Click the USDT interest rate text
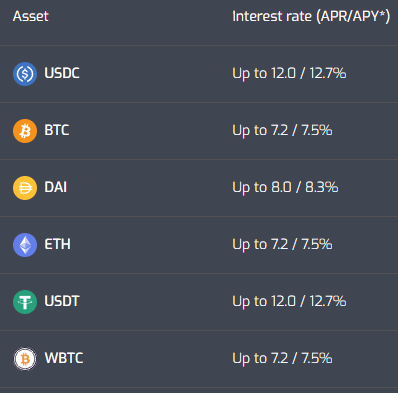Screen dimensions: 398x393 289,301
